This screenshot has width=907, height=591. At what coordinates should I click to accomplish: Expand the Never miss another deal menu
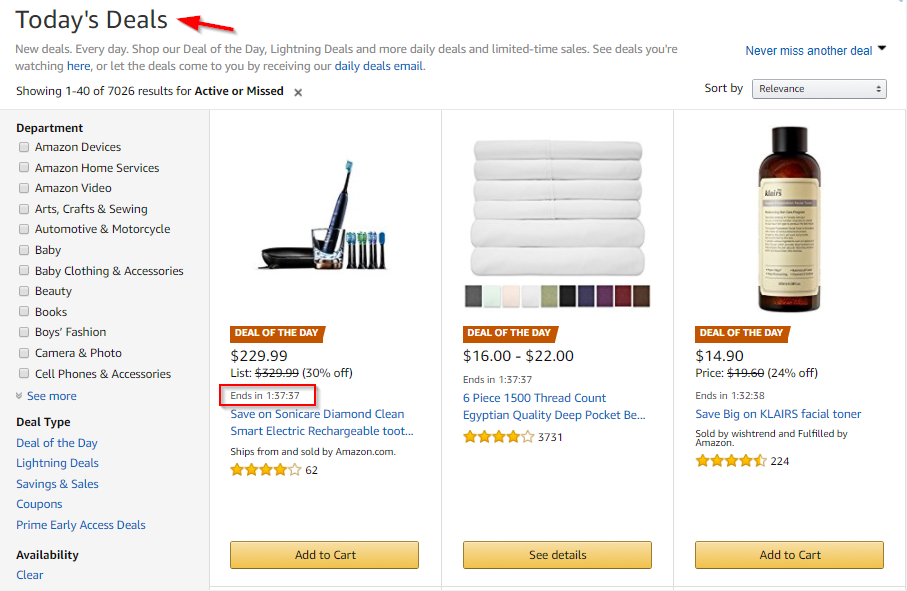click(x=816, y=51)
